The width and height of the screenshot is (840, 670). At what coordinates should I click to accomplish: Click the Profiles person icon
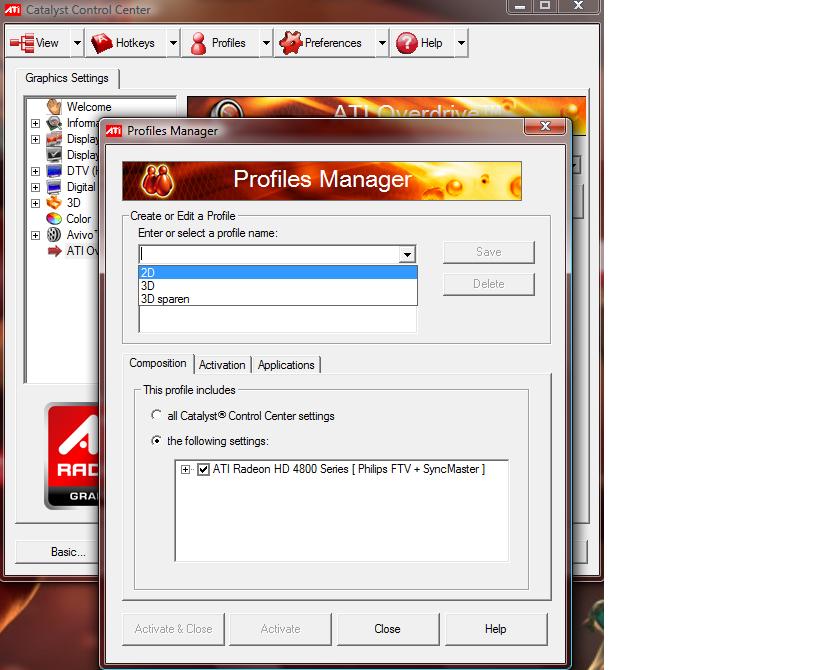tap(198, 43)
